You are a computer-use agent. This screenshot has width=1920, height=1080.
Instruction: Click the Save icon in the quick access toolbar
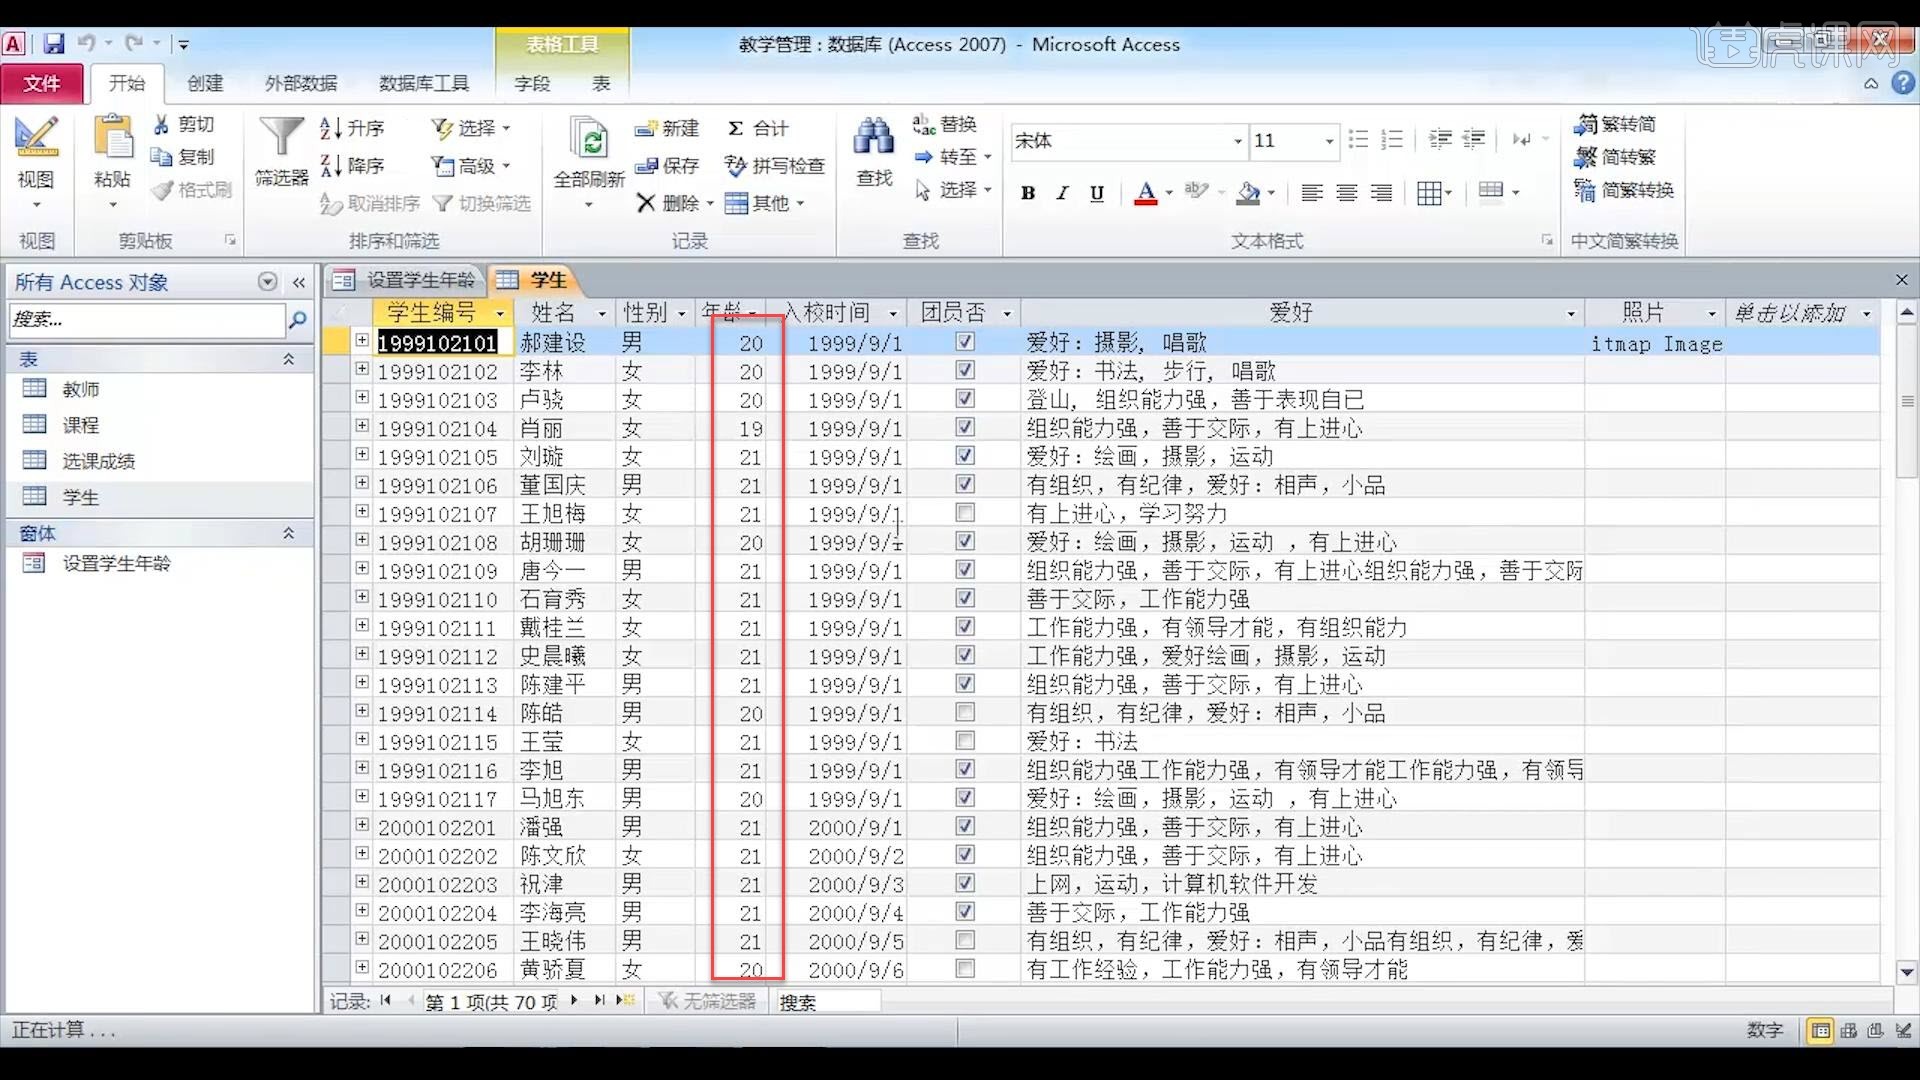[54, 43]
